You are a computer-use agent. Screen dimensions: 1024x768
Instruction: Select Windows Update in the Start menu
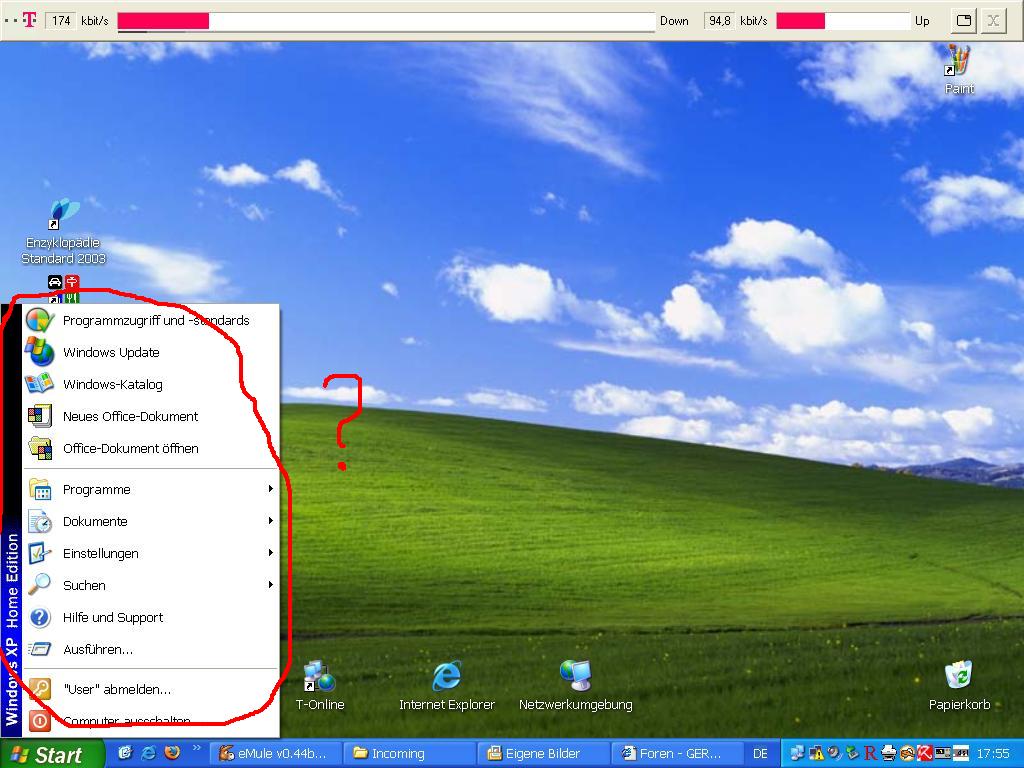point(151,353)
